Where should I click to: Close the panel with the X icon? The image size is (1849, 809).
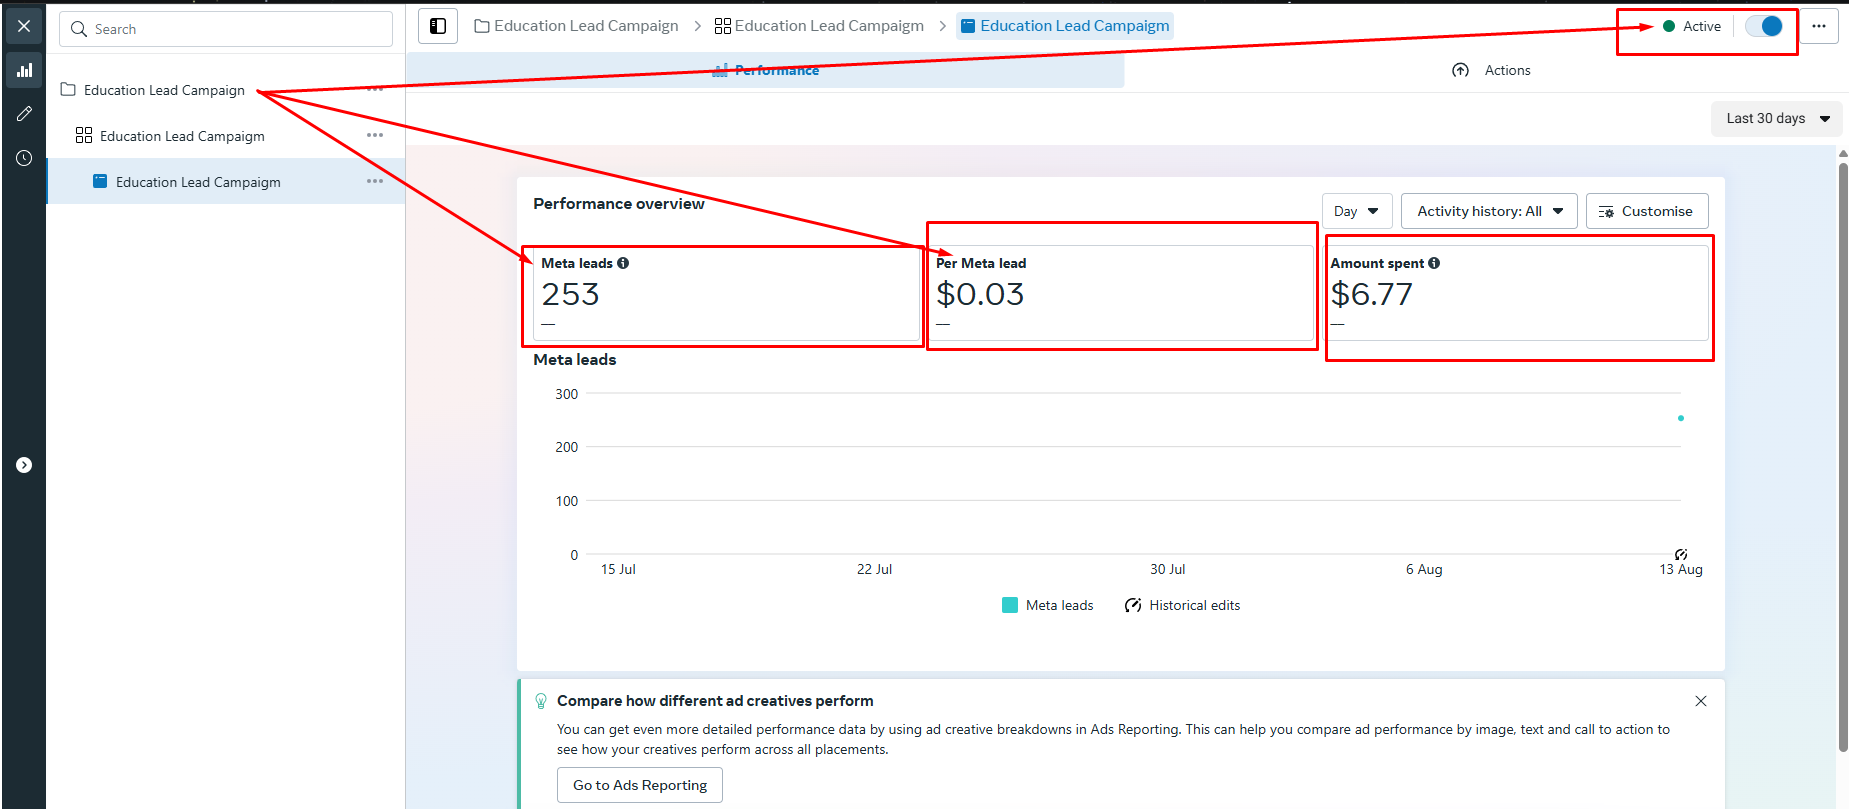click(24, 26)
